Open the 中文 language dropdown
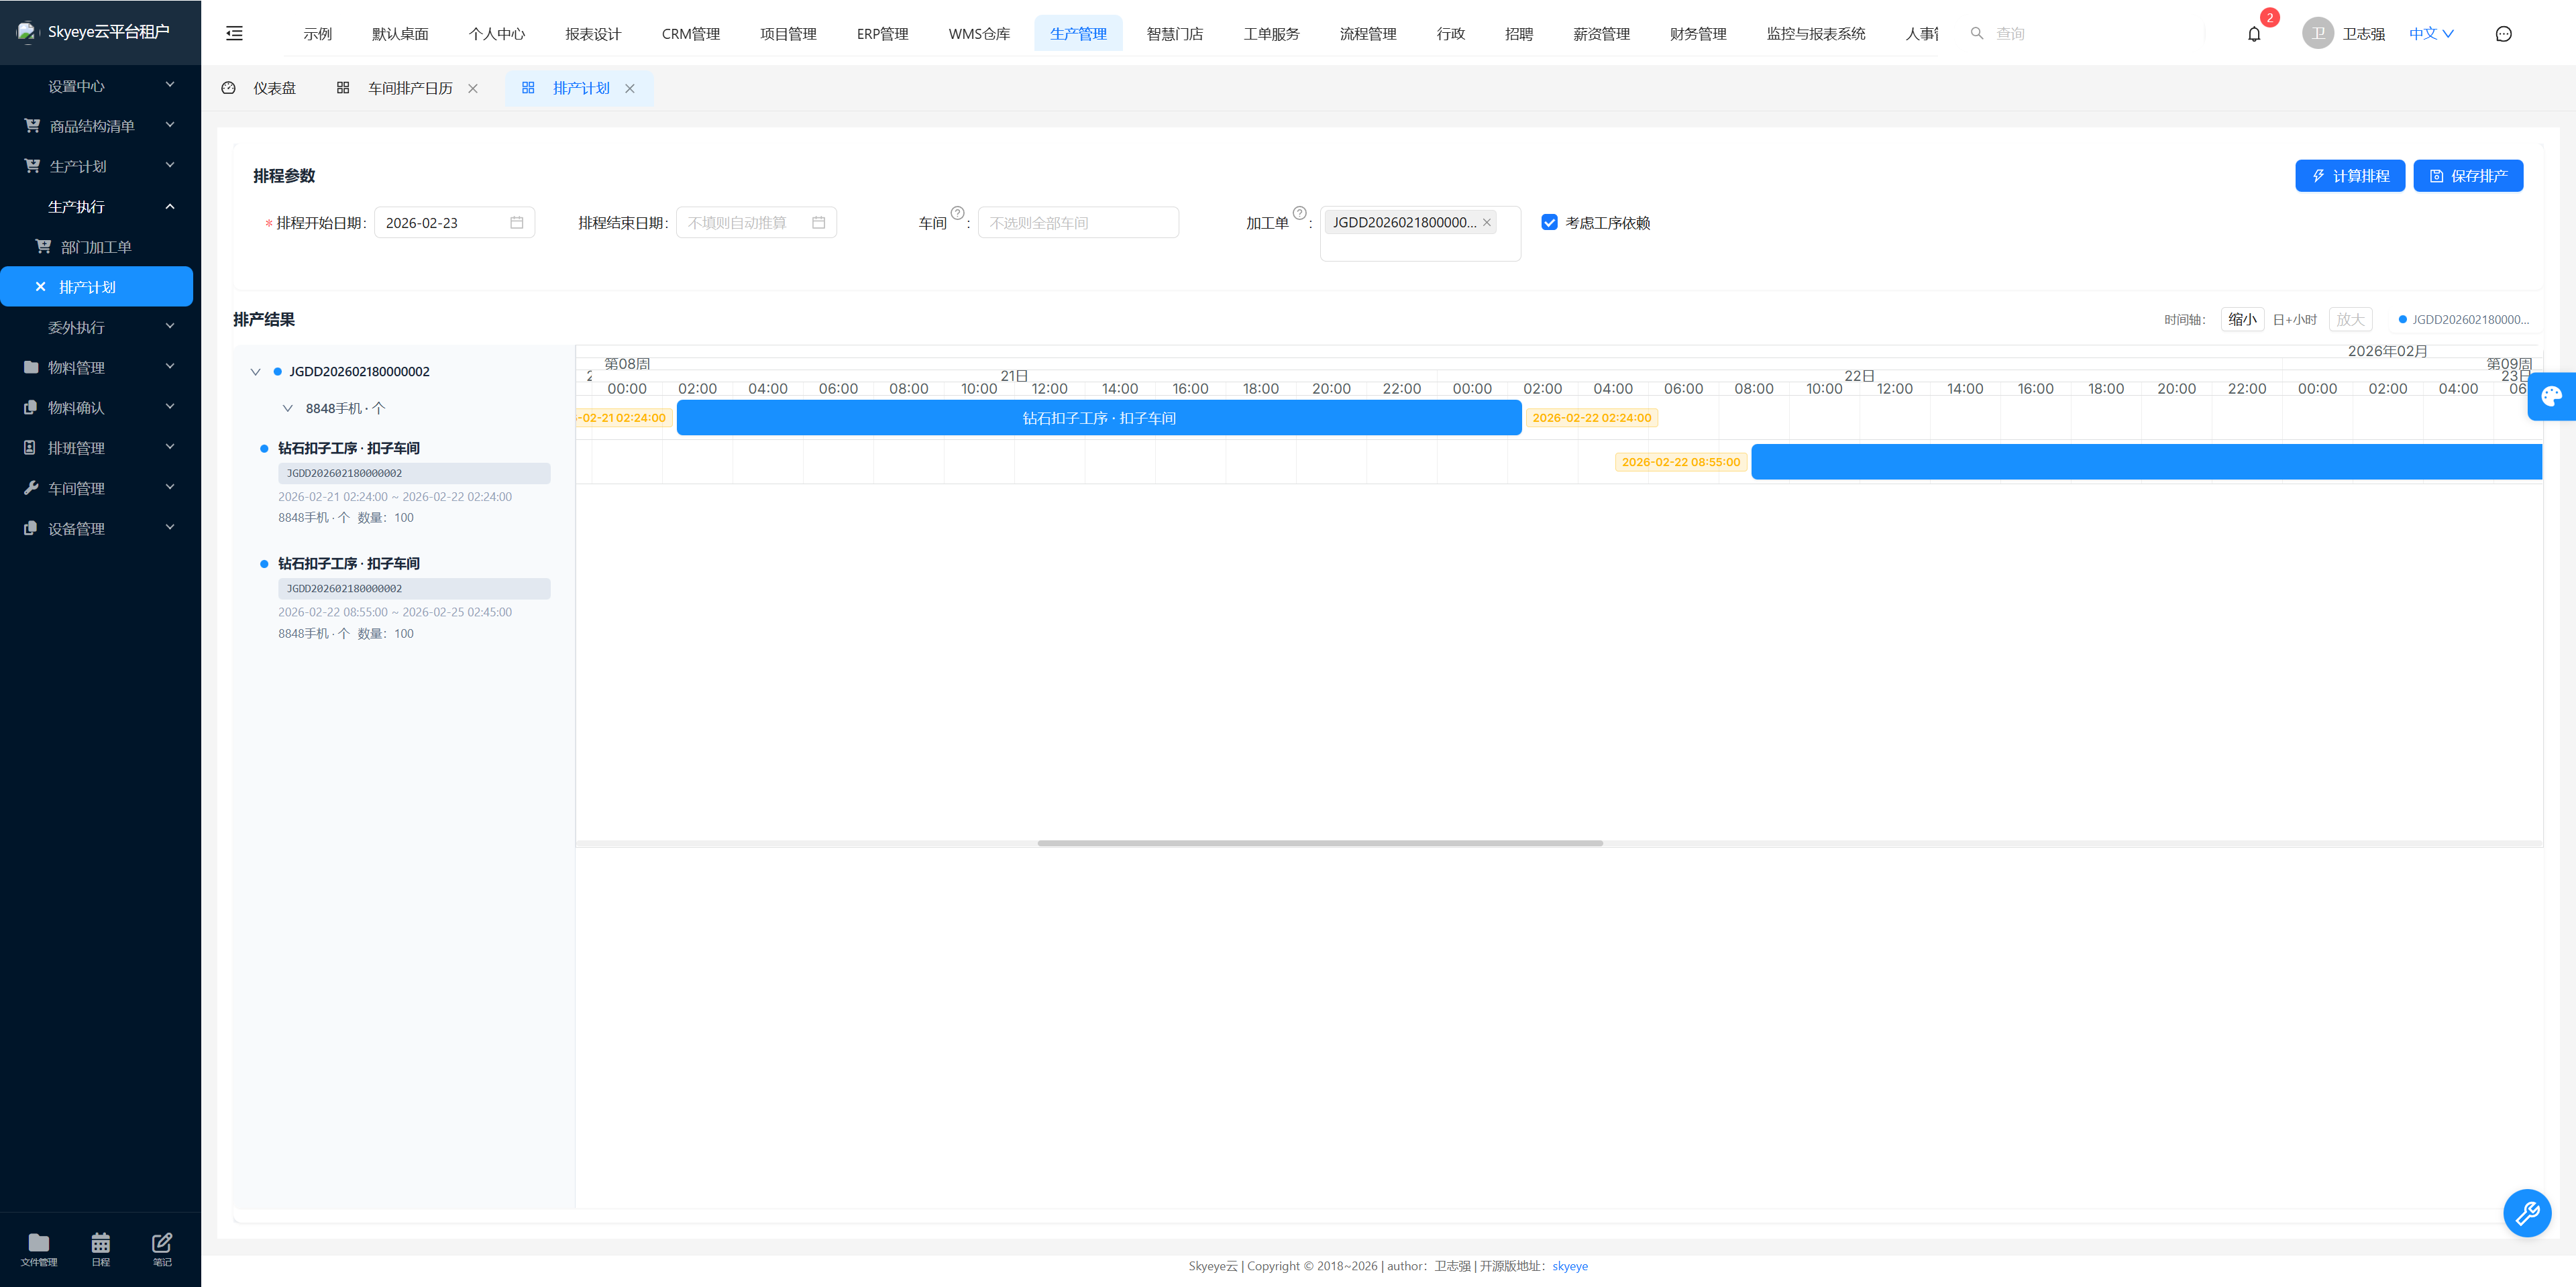This screenshot has width=2576, height=1287. click(2430, 34)
